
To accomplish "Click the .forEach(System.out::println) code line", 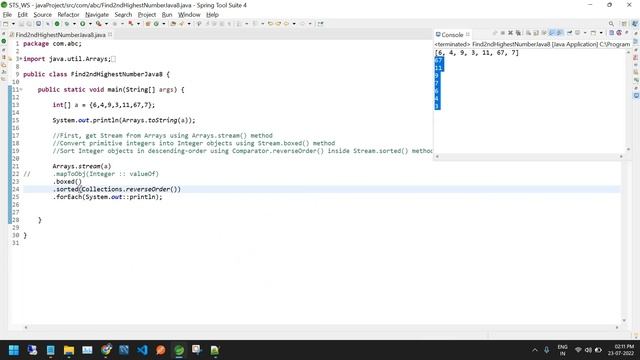I will point(107,197).
